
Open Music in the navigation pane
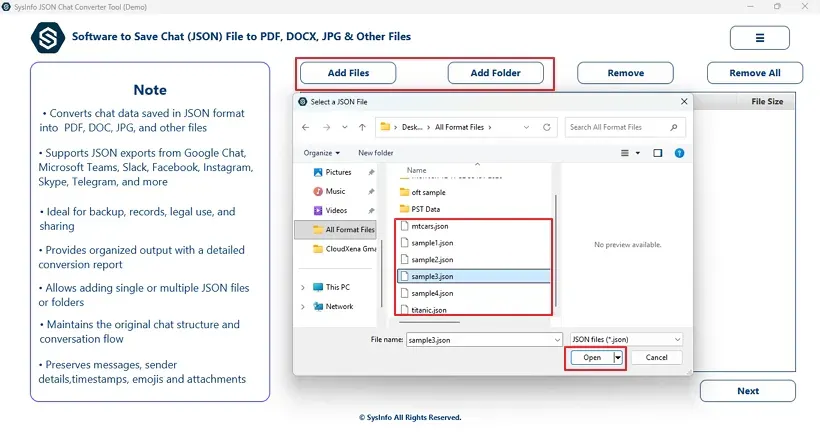(335, 191)
